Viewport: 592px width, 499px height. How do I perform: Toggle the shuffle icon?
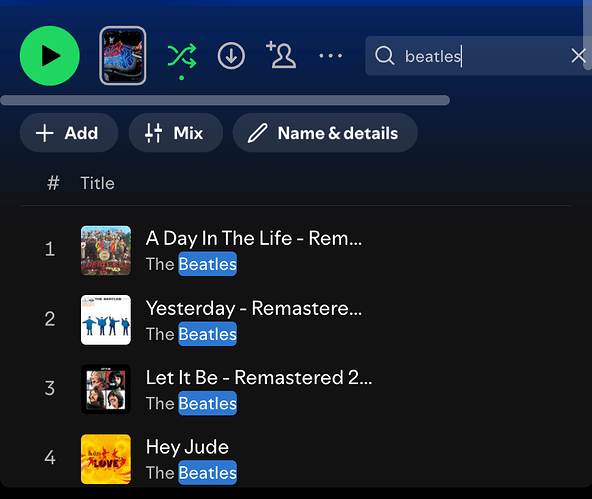point(182,56)
